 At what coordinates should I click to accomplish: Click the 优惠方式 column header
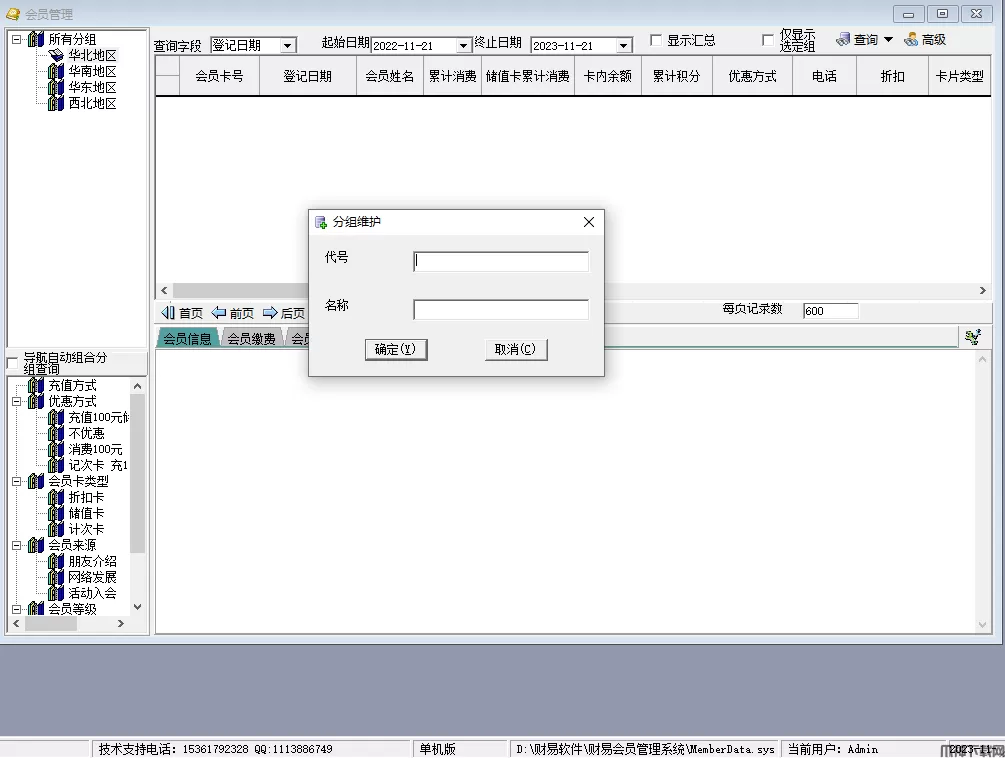click(752, 76)
